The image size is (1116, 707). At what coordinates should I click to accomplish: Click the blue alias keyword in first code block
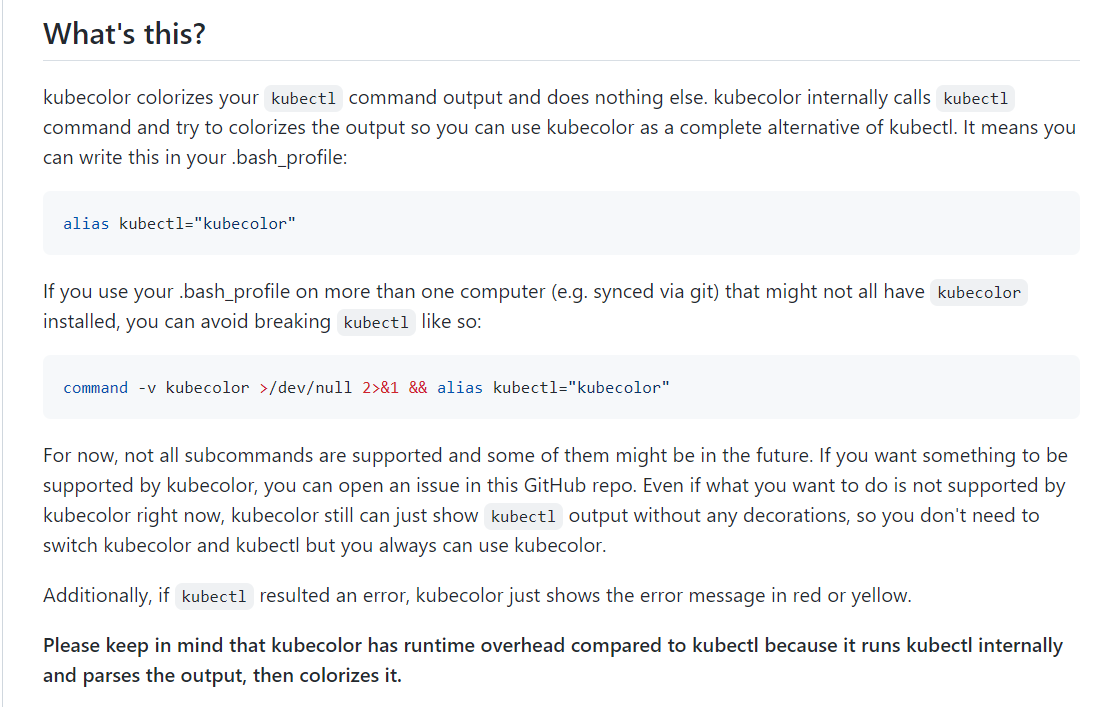click(86, 224)
